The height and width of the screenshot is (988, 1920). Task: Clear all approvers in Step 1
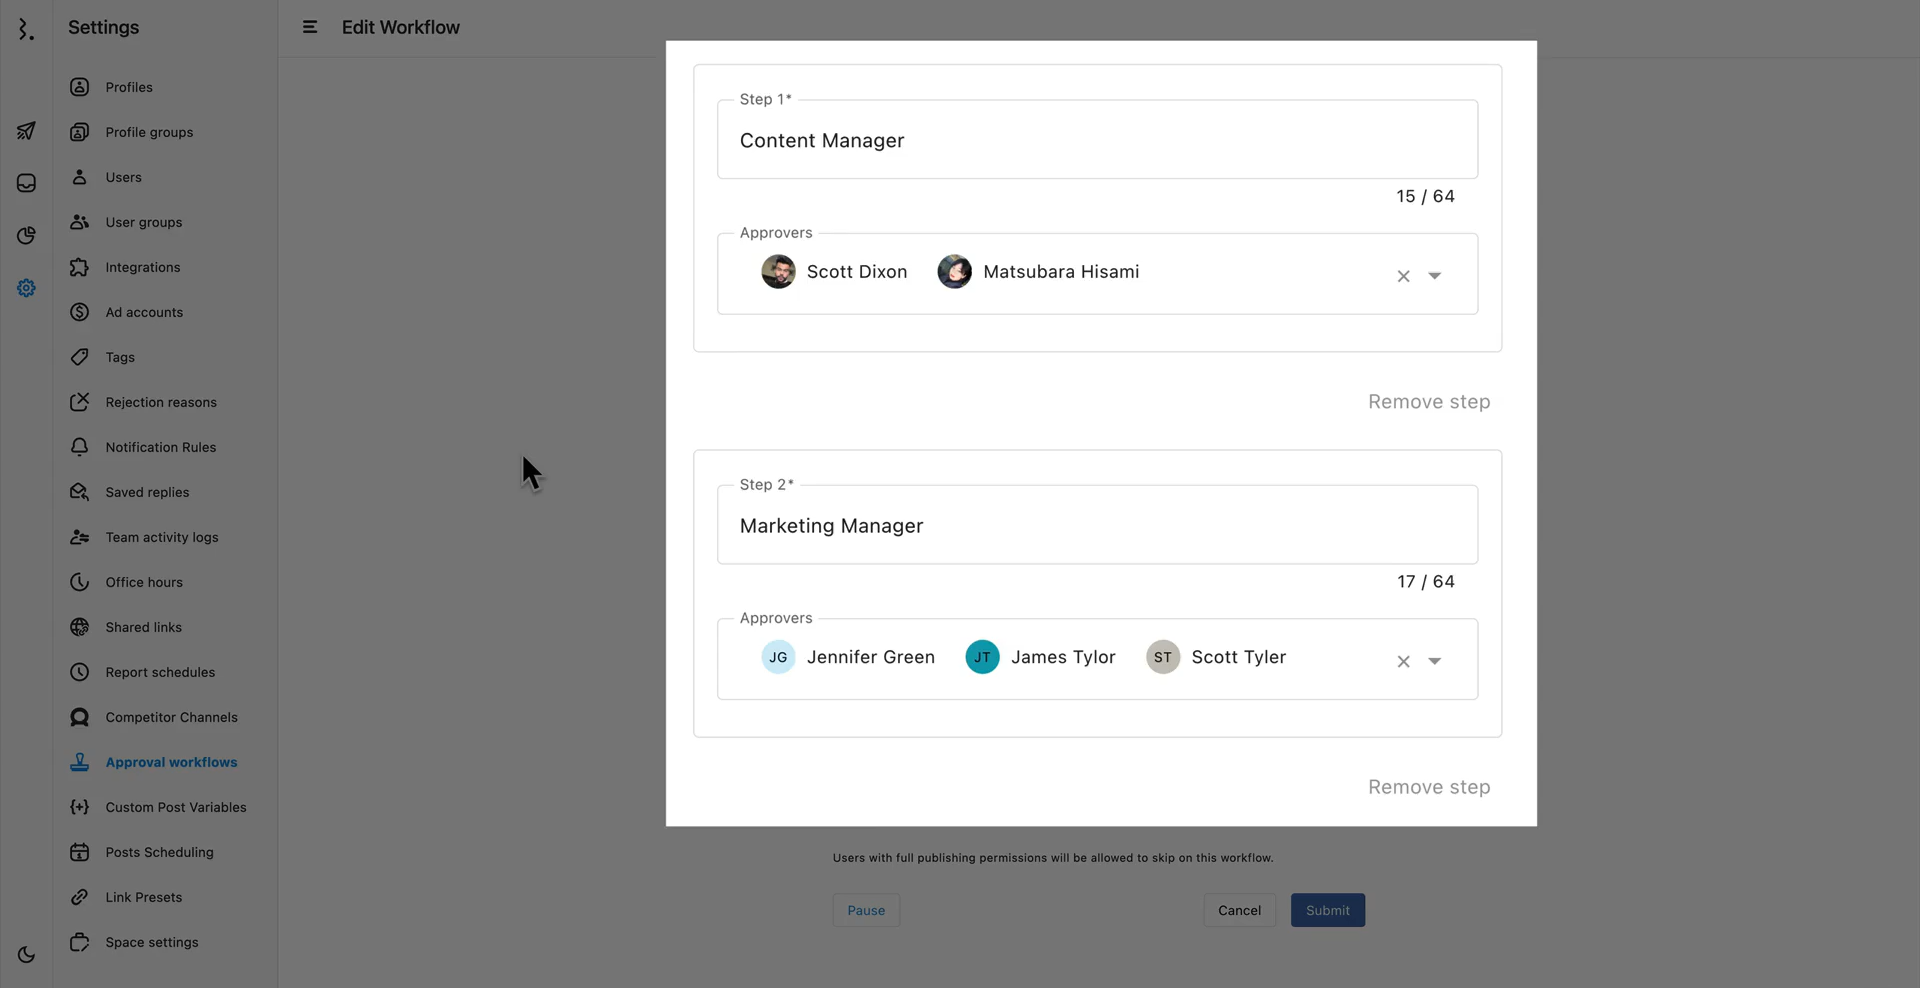1403,276
